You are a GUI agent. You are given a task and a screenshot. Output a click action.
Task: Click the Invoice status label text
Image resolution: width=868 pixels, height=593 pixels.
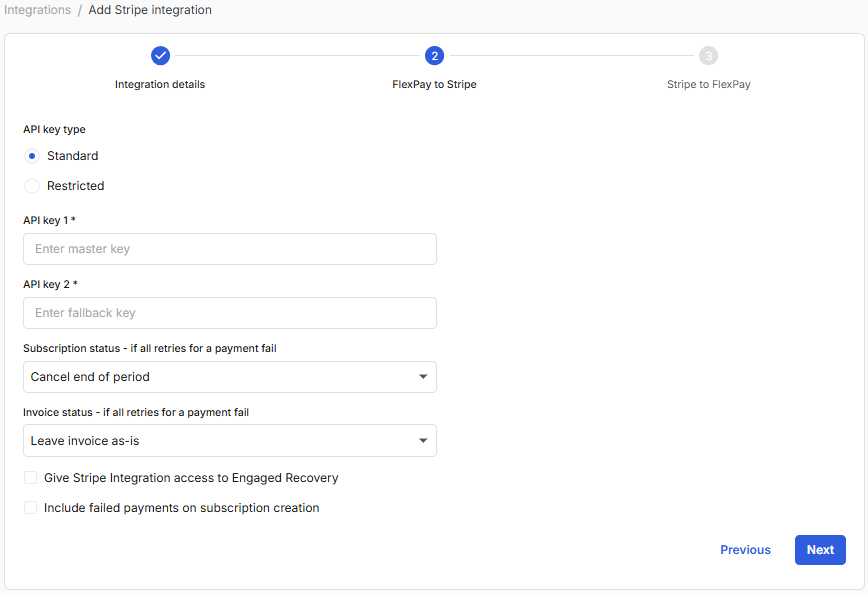point(136,412)
